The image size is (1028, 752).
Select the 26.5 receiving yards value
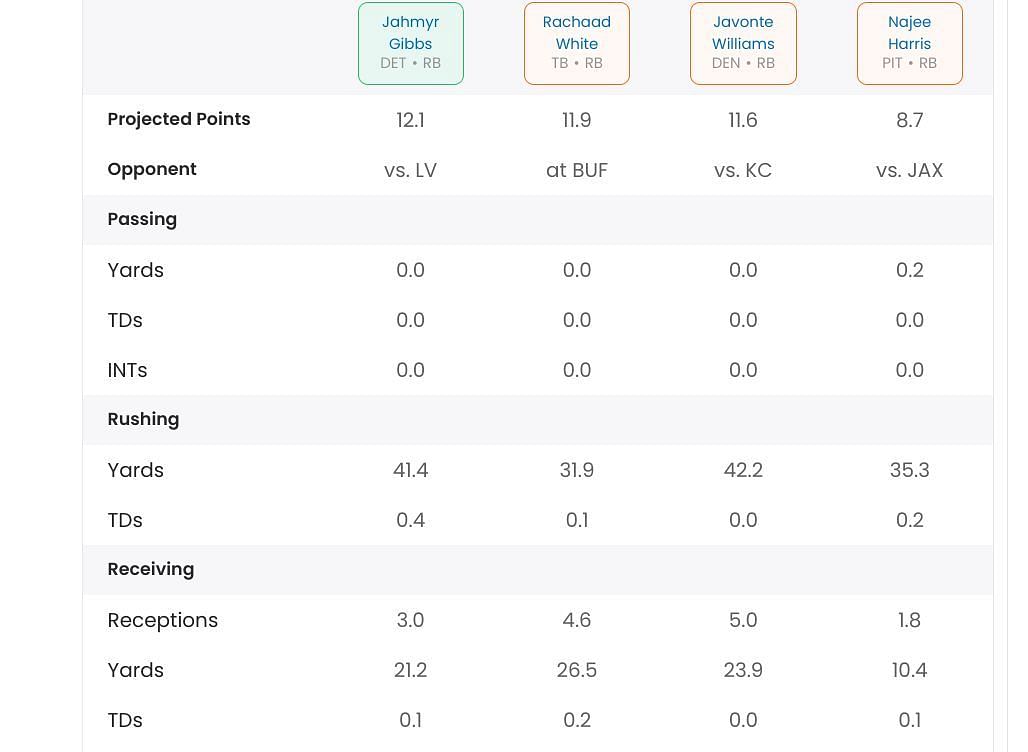tap(577, 670)
